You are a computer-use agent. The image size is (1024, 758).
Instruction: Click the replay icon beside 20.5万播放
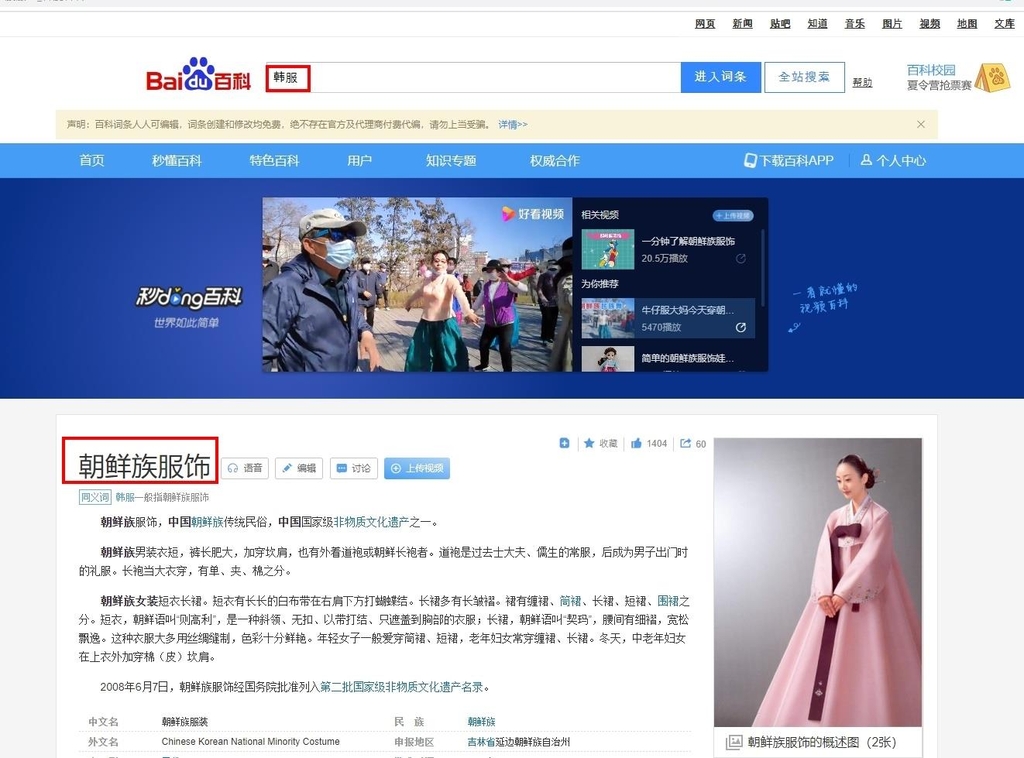[741, 259]
